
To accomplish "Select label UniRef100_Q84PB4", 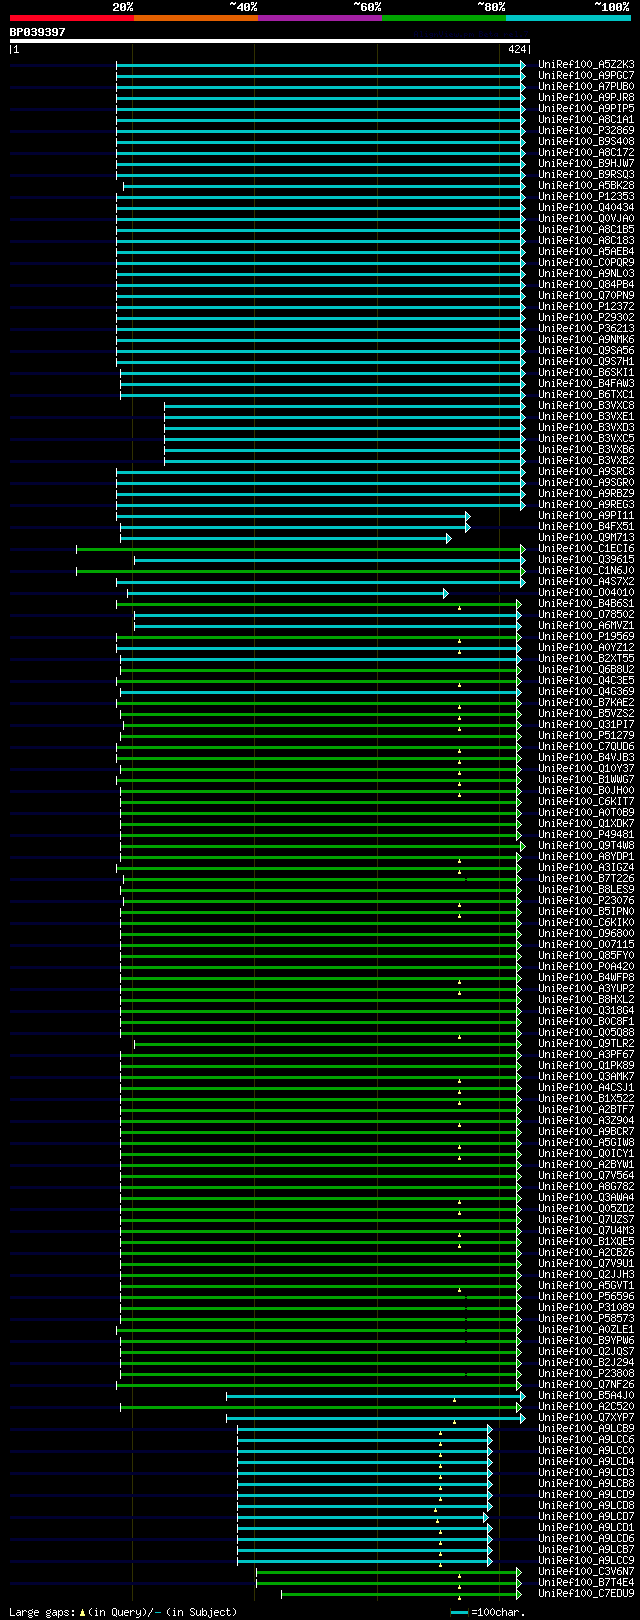I will tap(586, 285).
